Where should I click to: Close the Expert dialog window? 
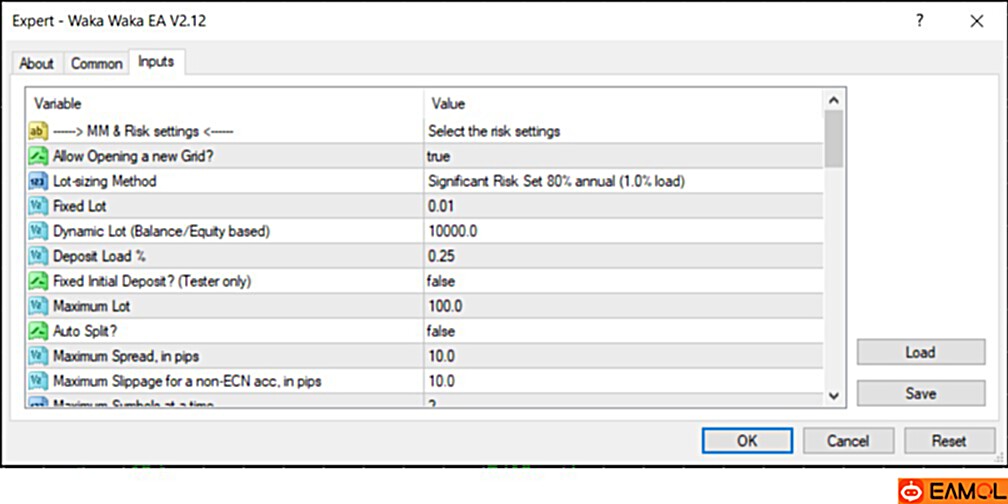pyautogui.click(x=976, y=21)
